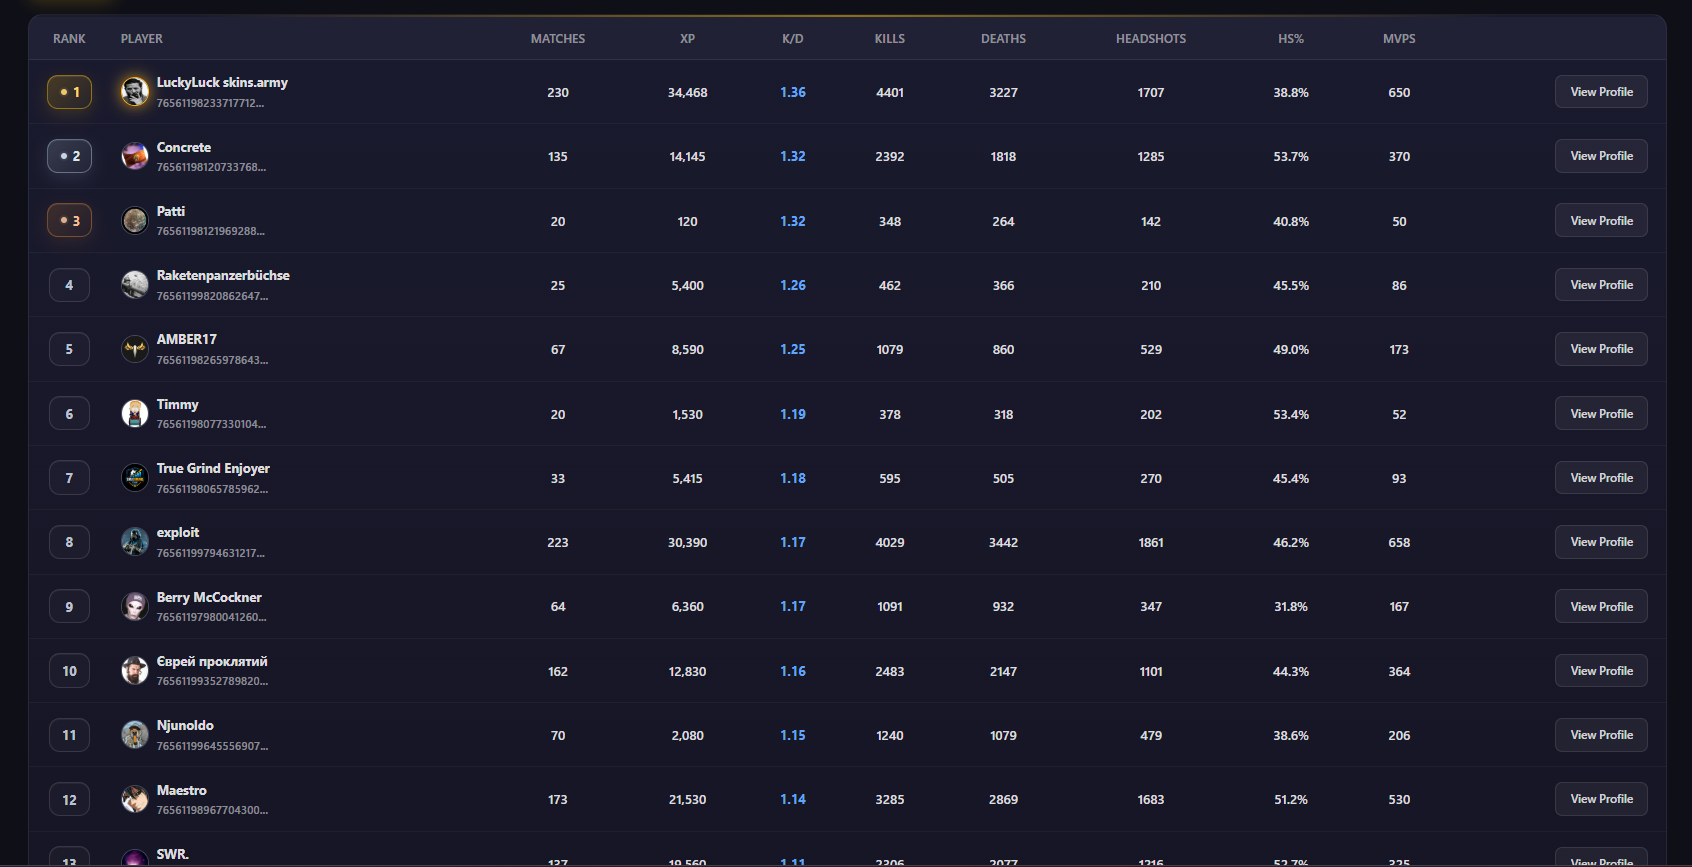This screenshot has height=867, width=1692.
Task: Click K/D value 1.25
Action: tap(793, 349)
